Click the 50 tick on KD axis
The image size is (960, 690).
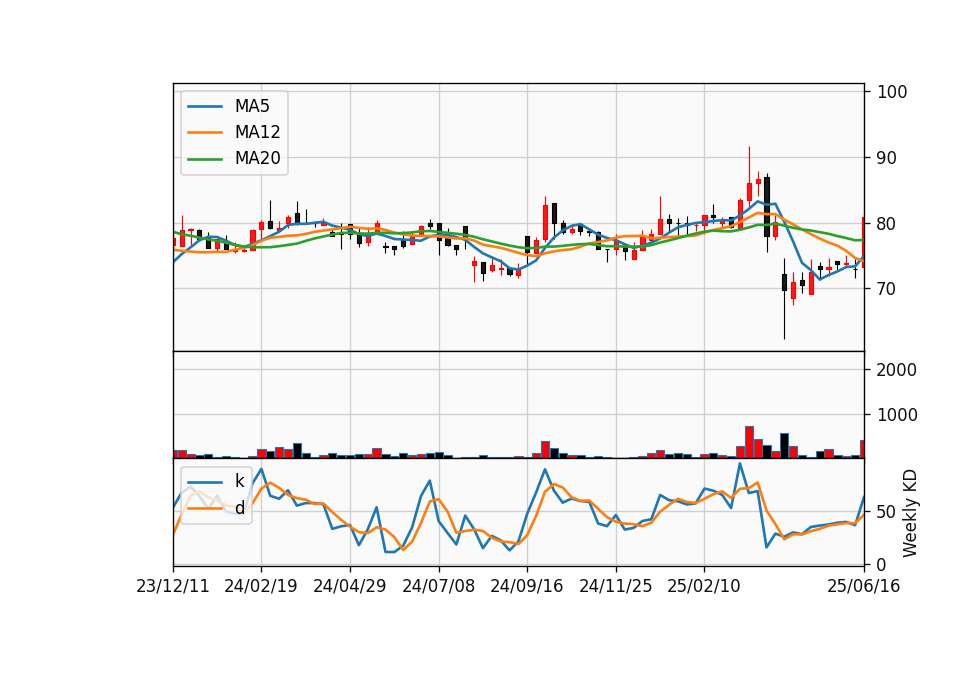pyautogui.click(x=887, y=512)
